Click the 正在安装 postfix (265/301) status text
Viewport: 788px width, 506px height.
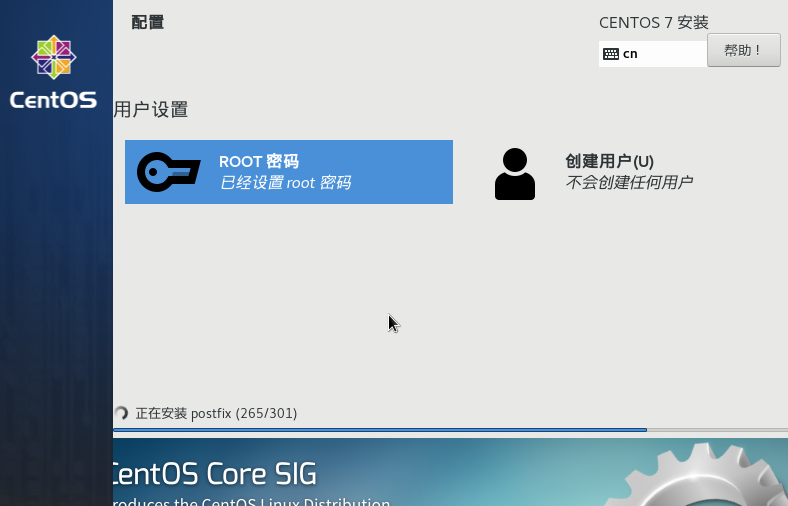[216, 414]
